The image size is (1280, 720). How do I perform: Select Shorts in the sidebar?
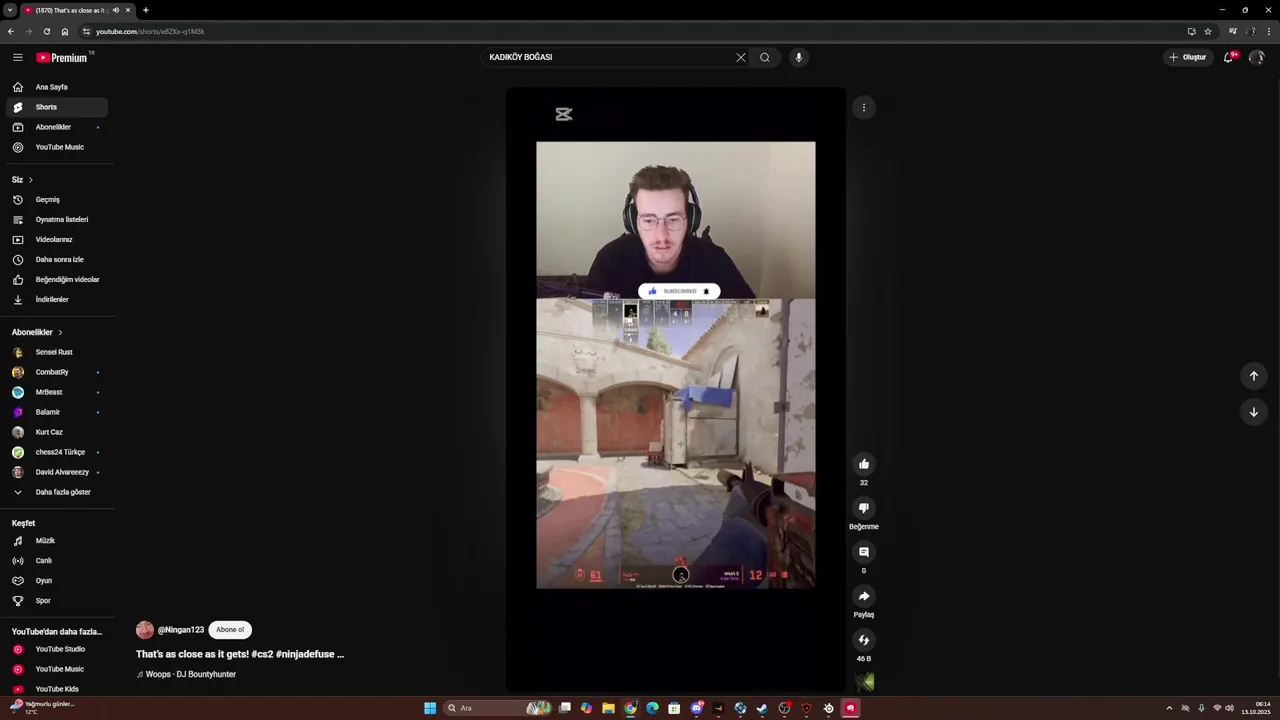coord(57,107)
